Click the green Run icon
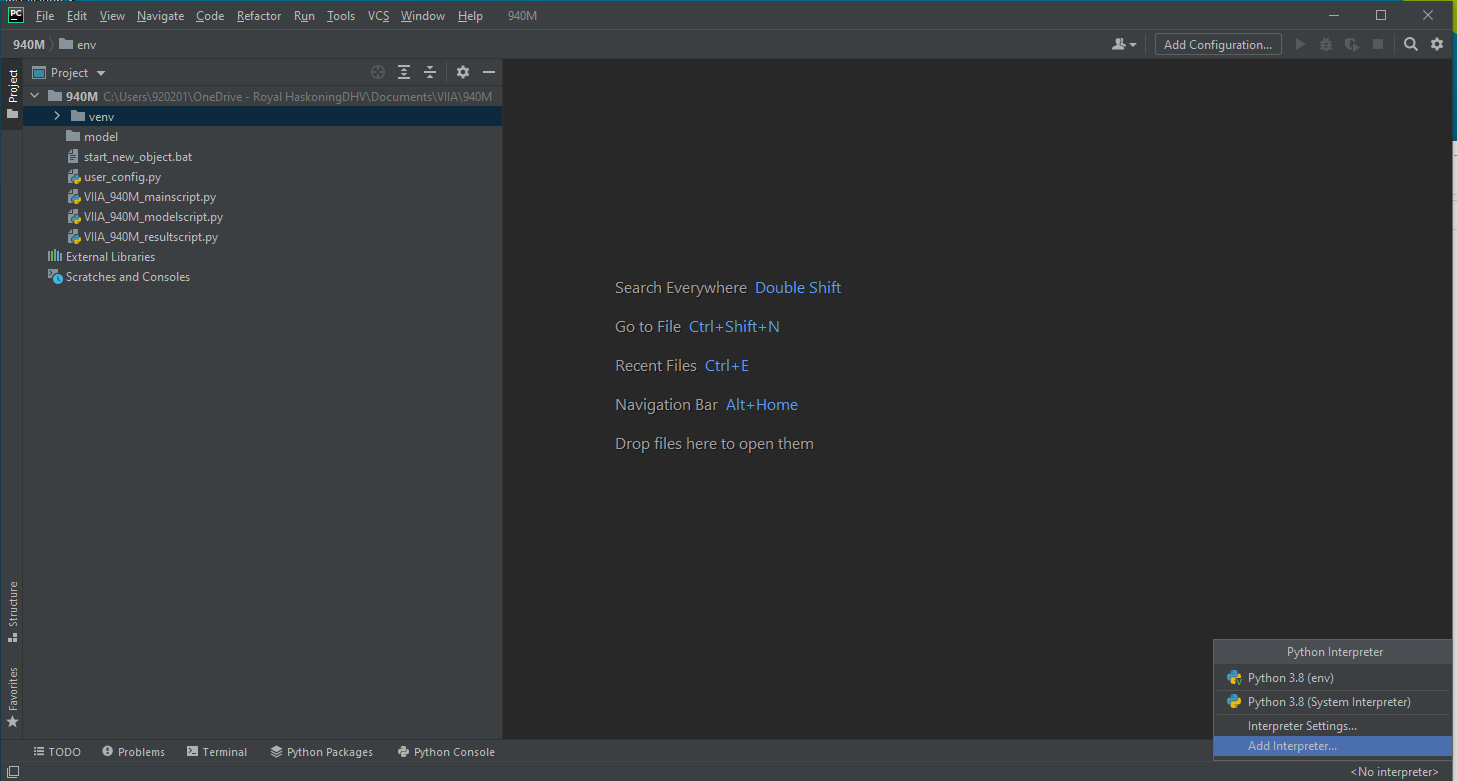Image resolution: width=1457 pixels, height=781 pixels. (1301, 44)
